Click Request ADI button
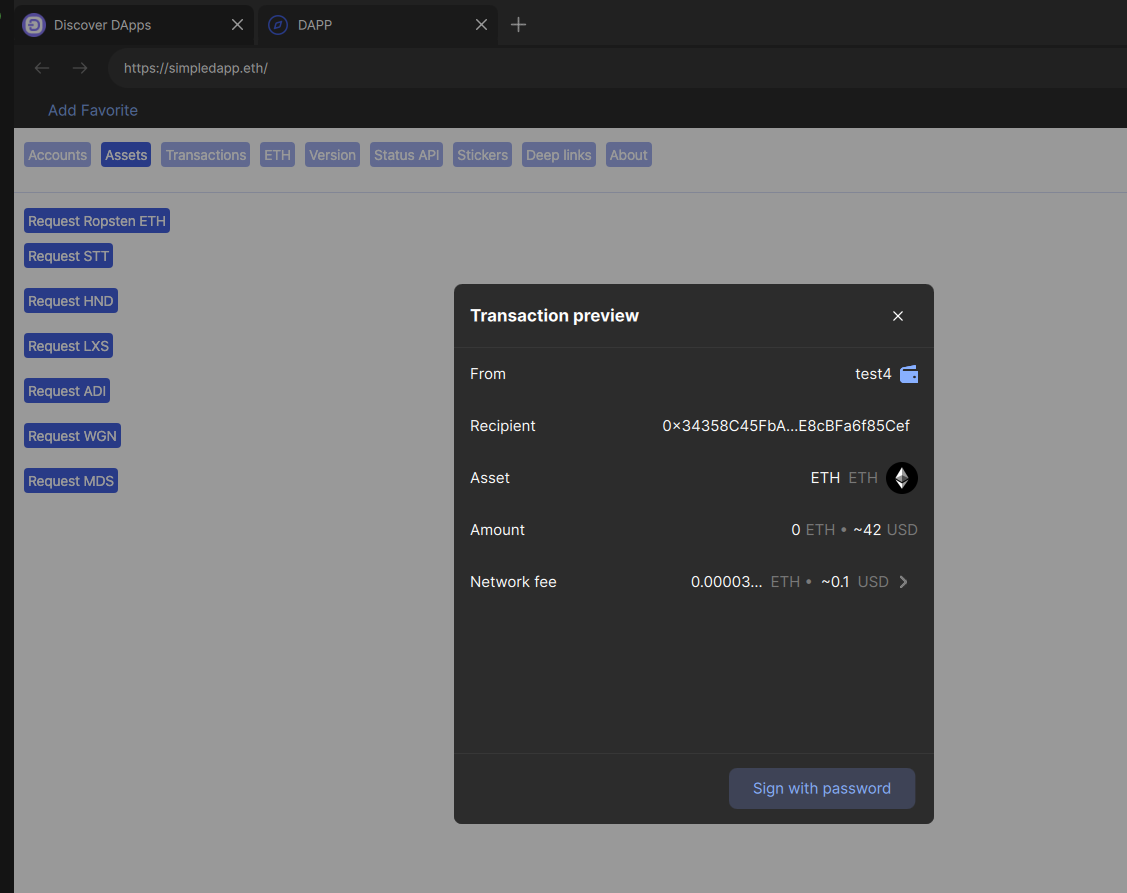1127x893 pixels. pos(67,391)
